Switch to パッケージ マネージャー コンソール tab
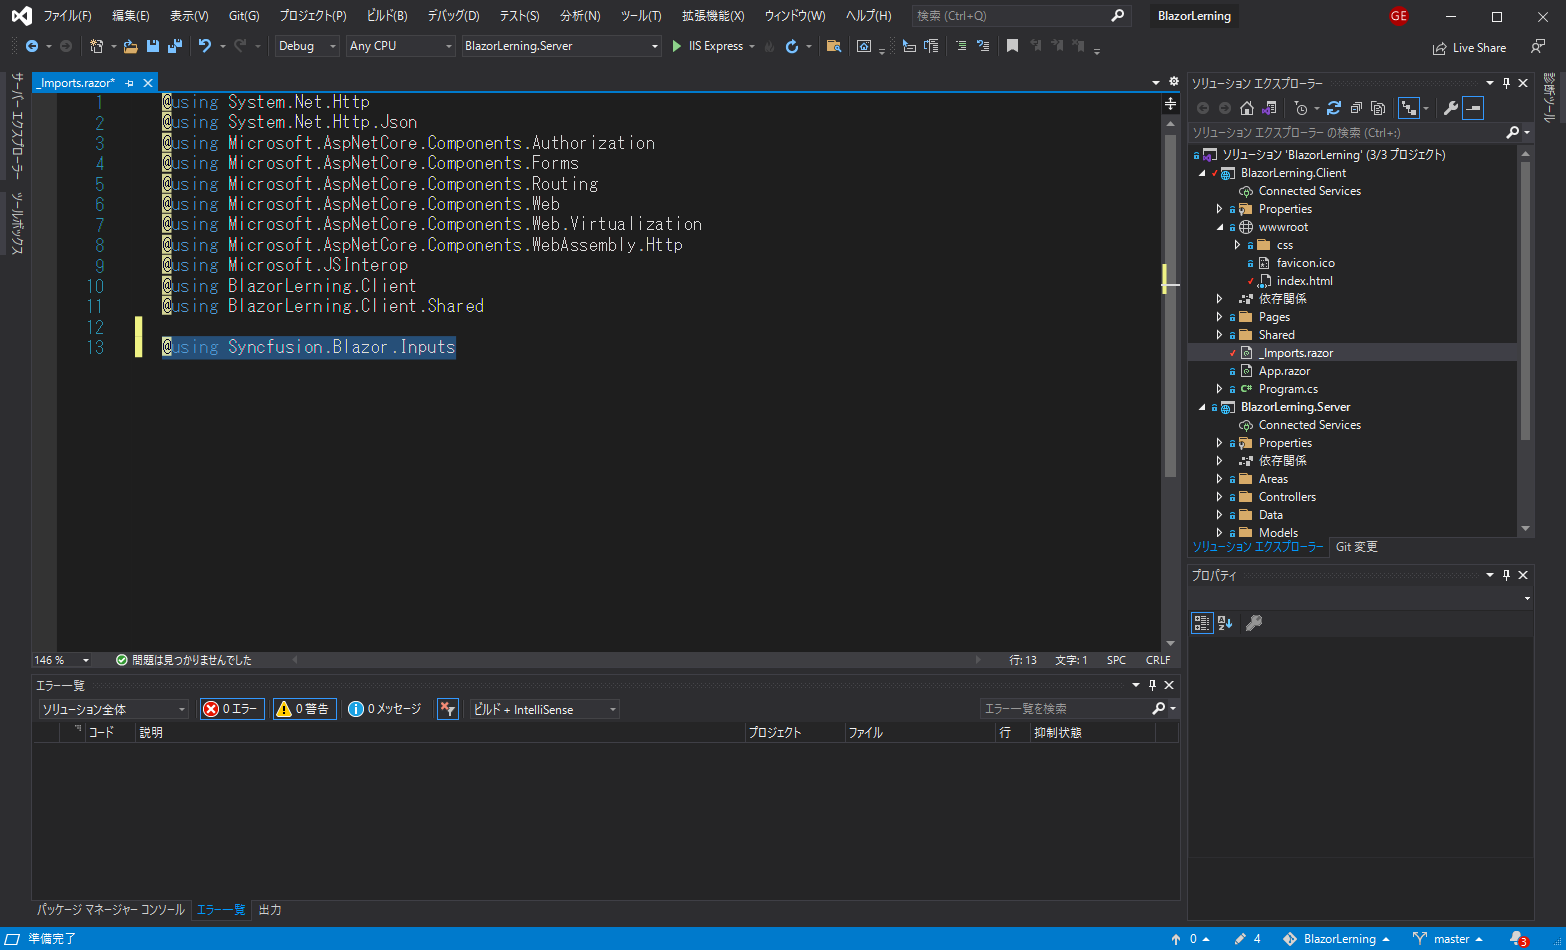This screenshot has height=950, width=1566. 111,910
